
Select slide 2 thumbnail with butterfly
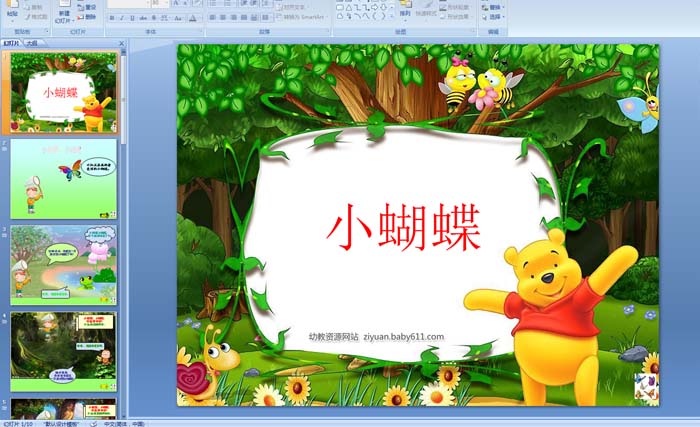[x=63, y=179]
